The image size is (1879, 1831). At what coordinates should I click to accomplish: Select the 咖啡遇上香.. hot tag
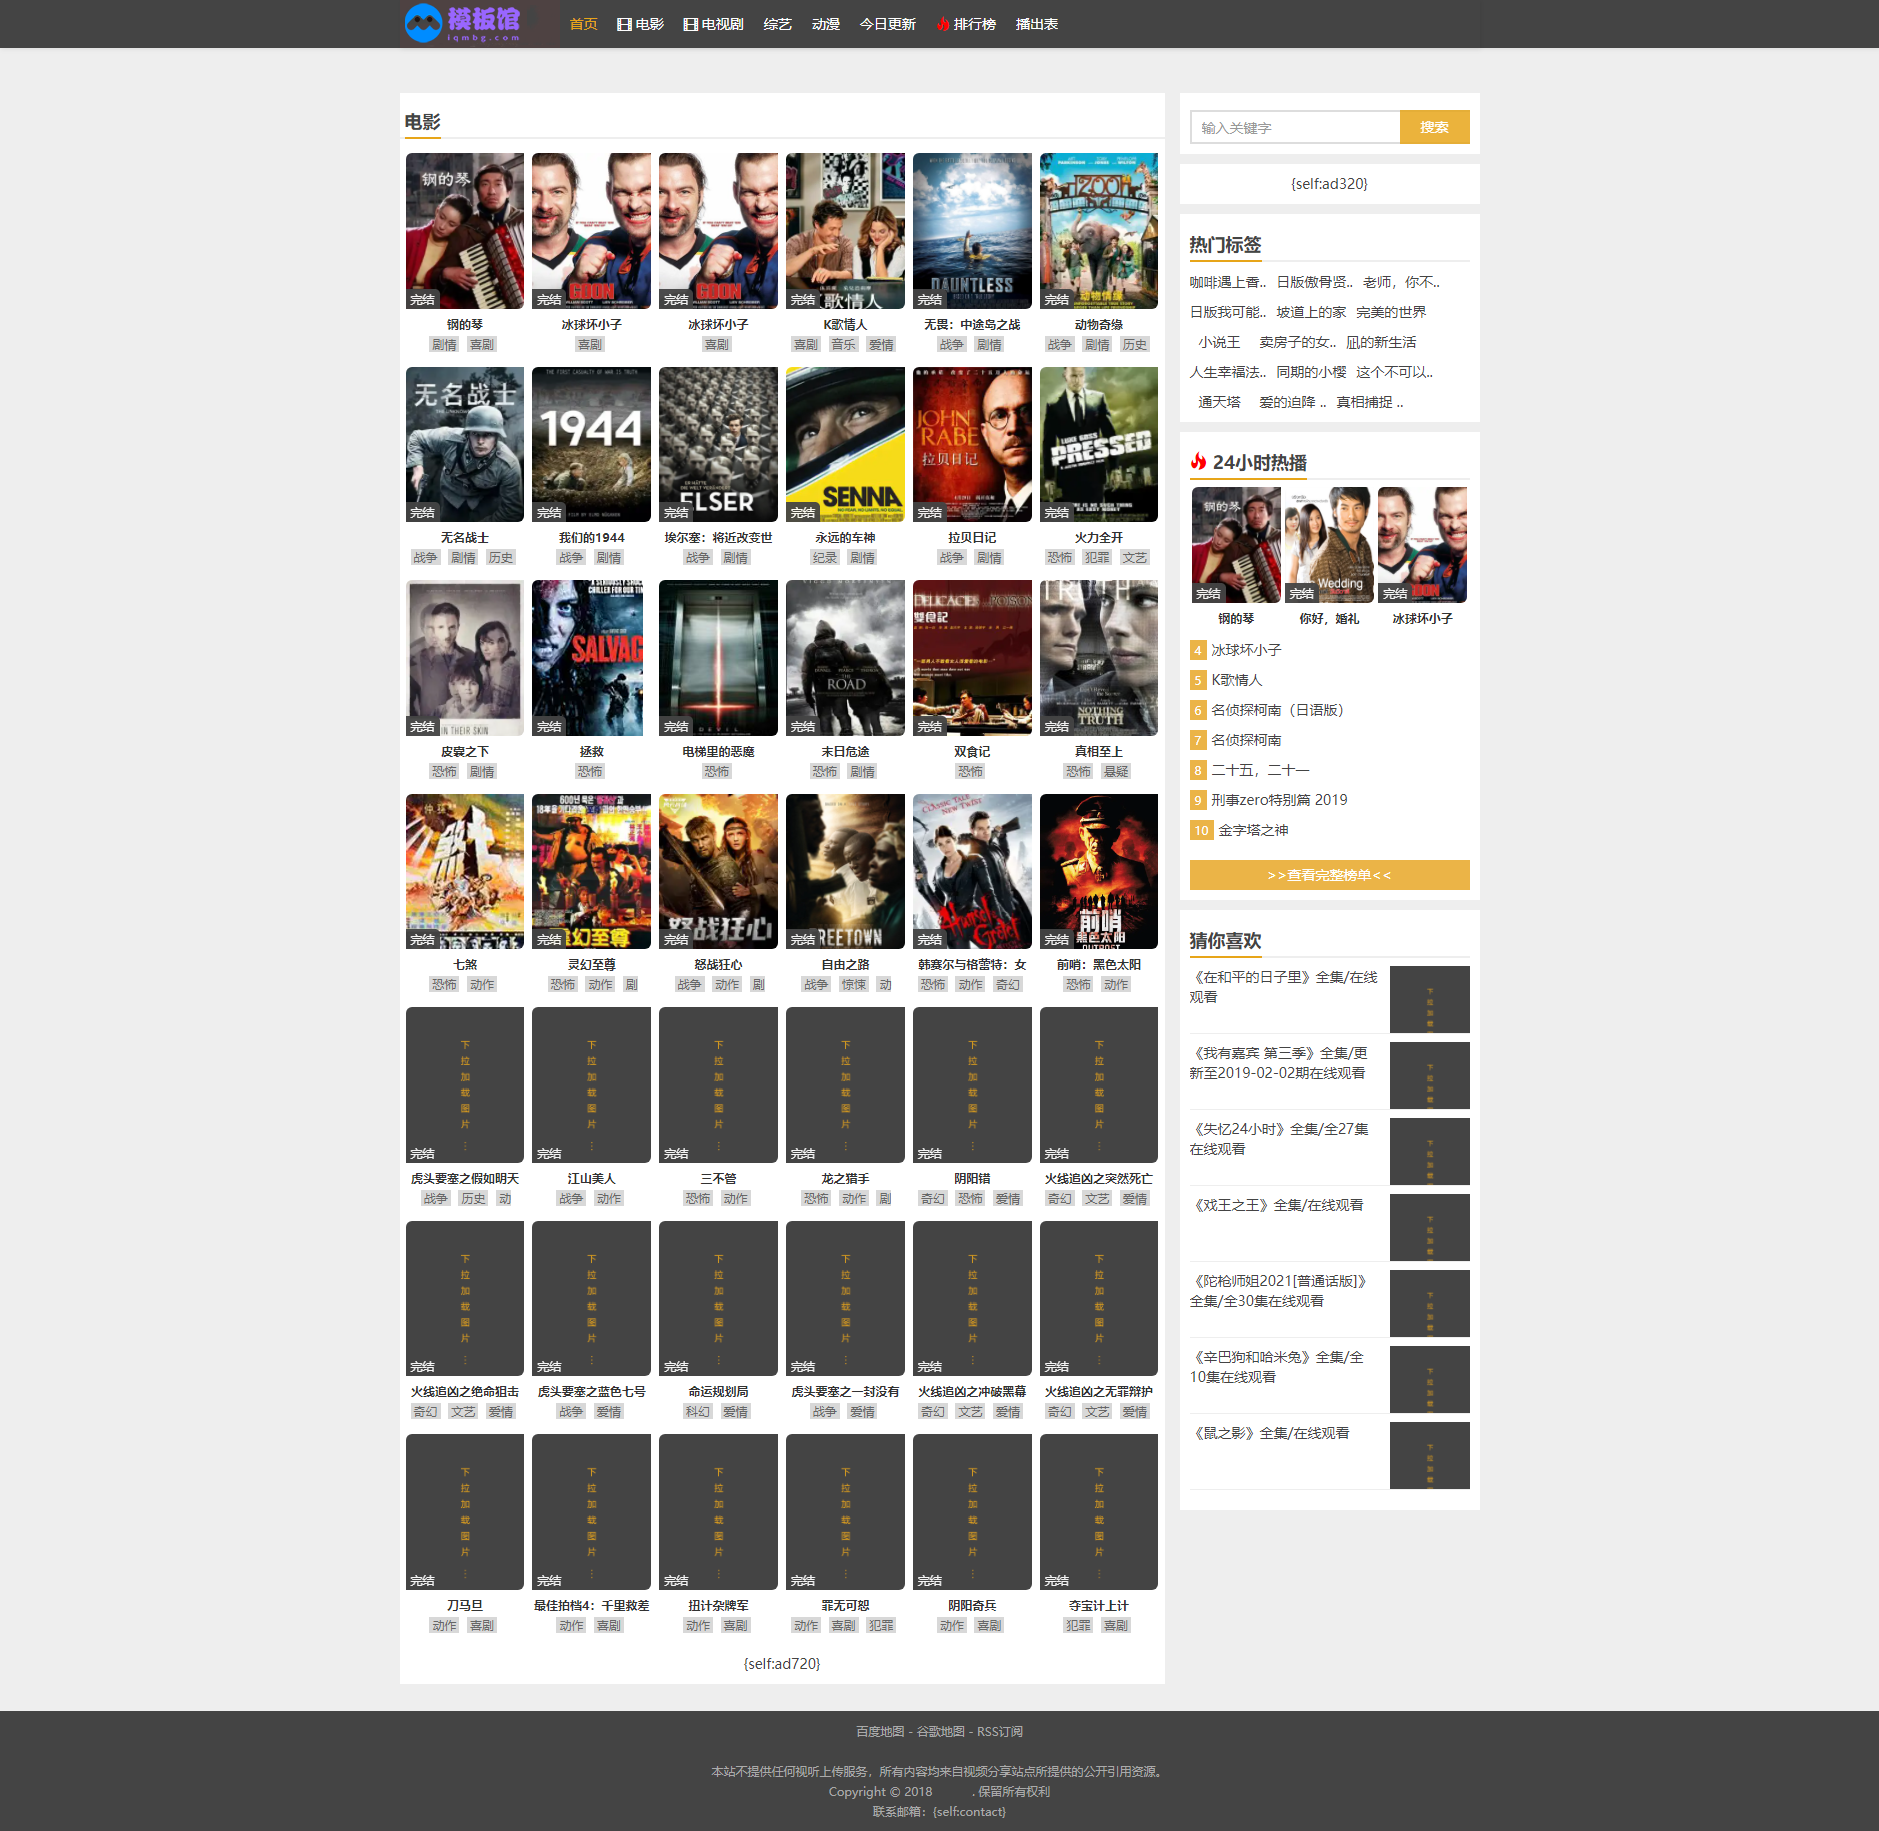1227,282
